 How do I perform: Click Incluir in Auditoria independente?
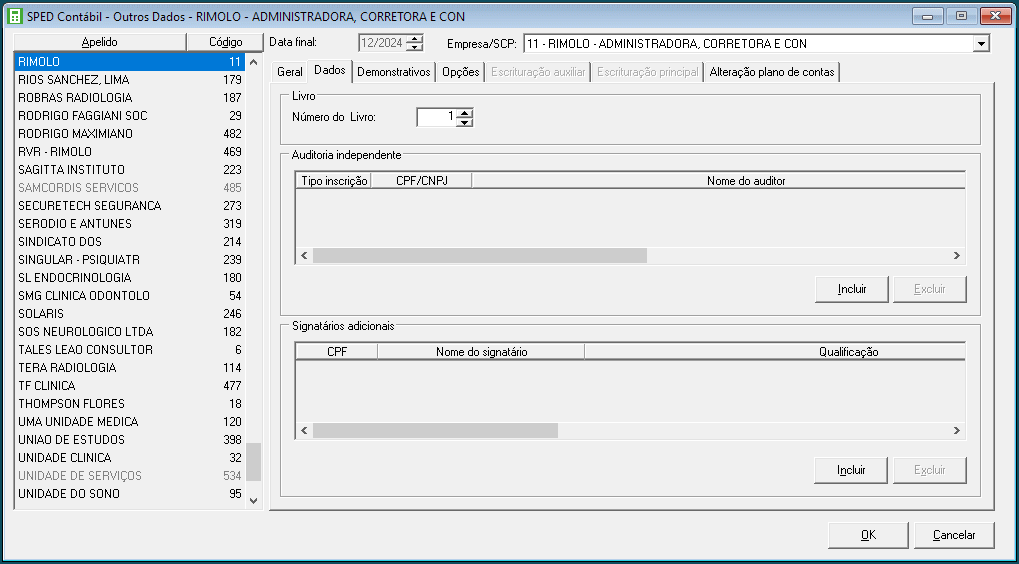tap(851, 289)
